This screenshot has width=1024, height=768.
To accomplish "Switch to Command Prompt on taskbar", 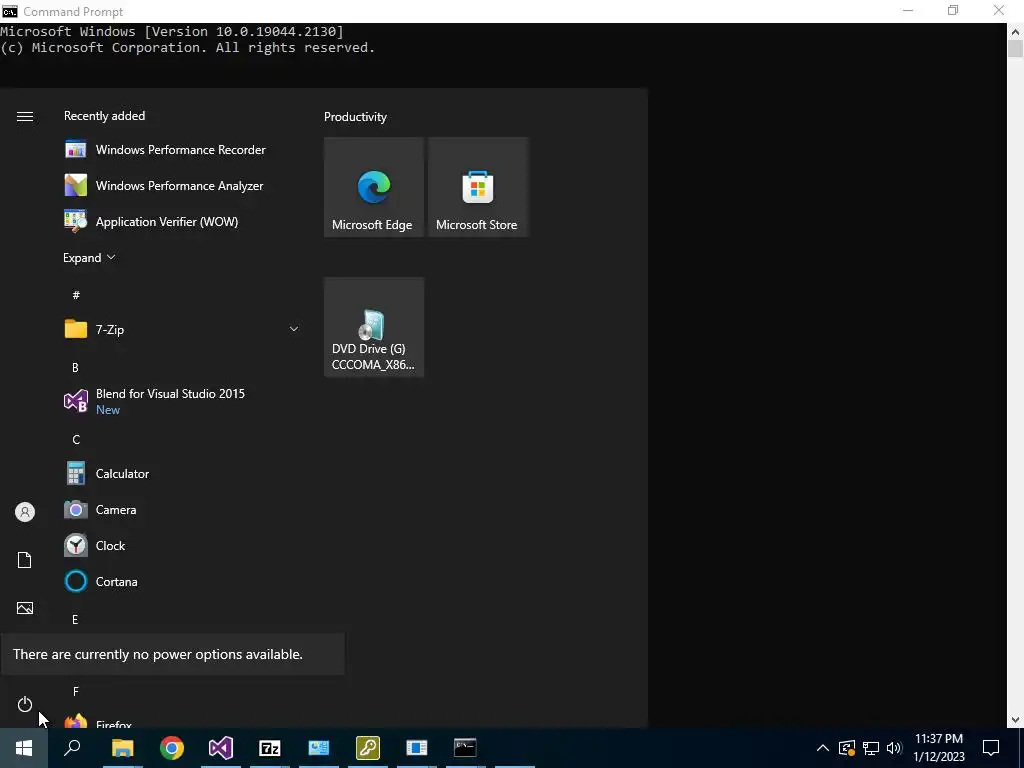I will pyautogui.click(x=465, y=748).
